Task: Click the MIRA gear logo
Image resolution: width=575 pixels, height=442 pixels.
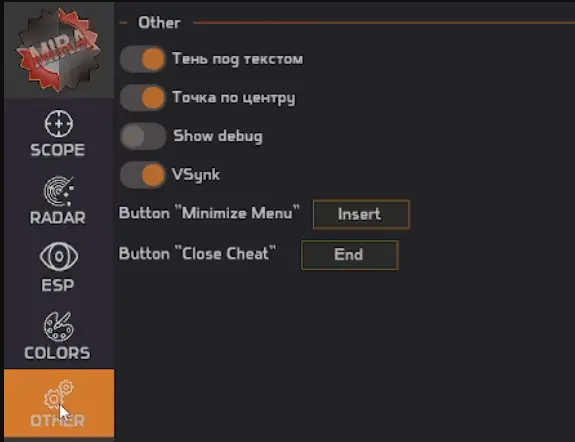Action: [58, 50]
